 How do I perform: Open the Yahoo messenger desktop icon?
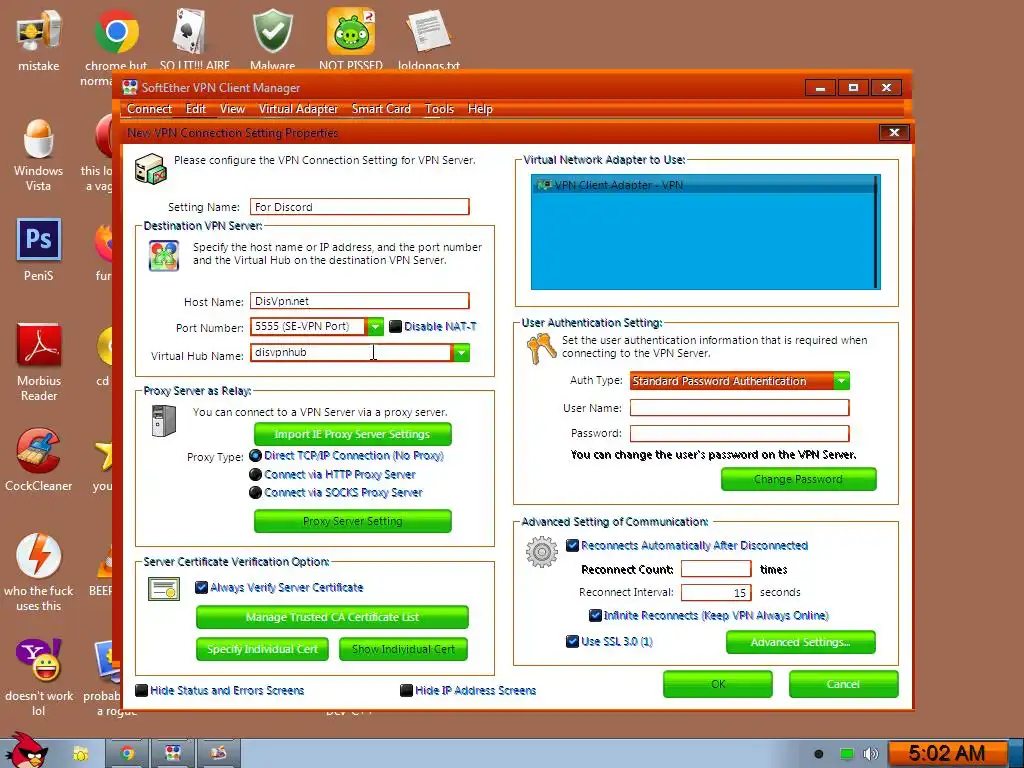coord(39,660)
